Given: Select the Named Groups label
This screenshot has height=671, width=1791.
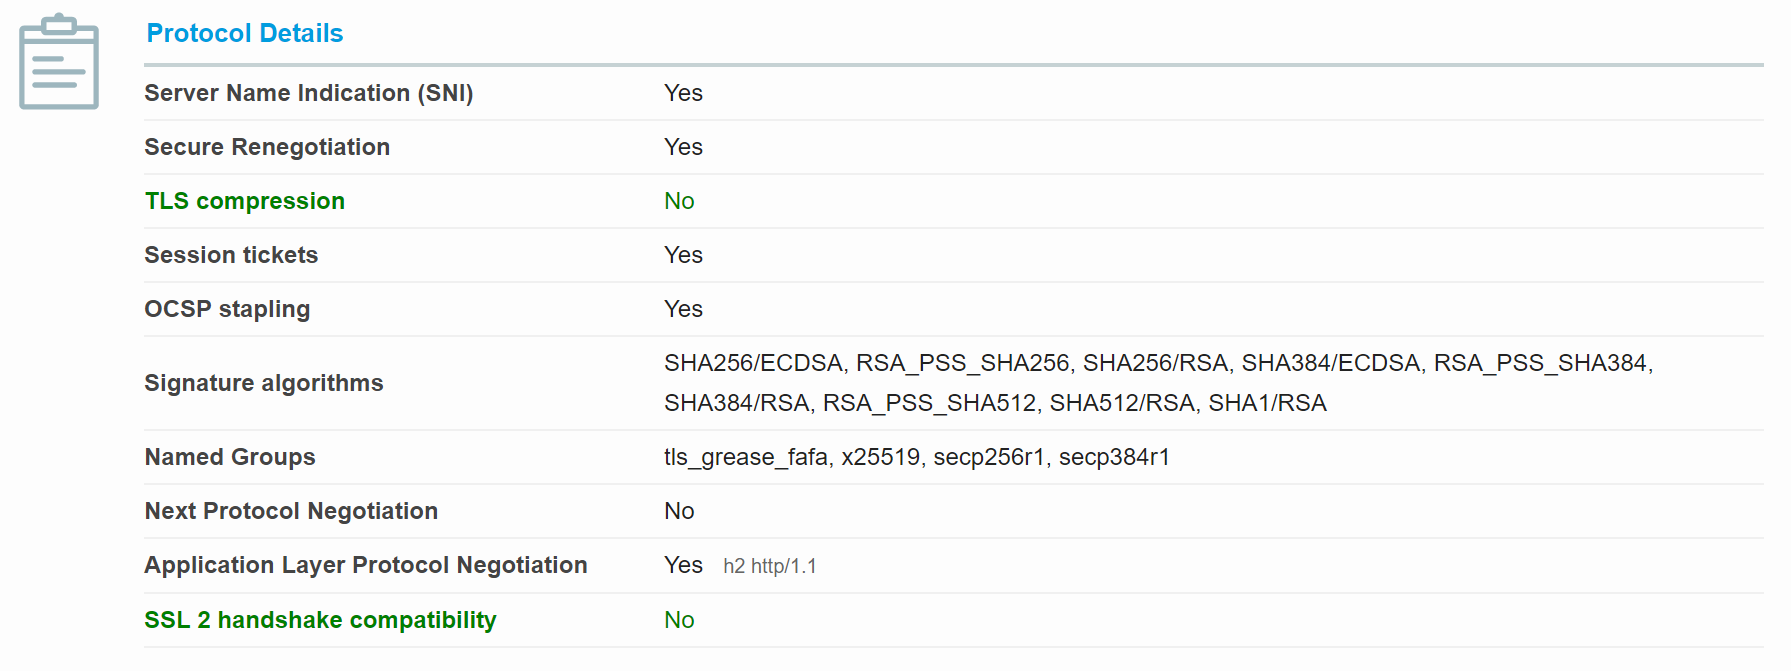Looking at the screenshot, I should point(230,457).
